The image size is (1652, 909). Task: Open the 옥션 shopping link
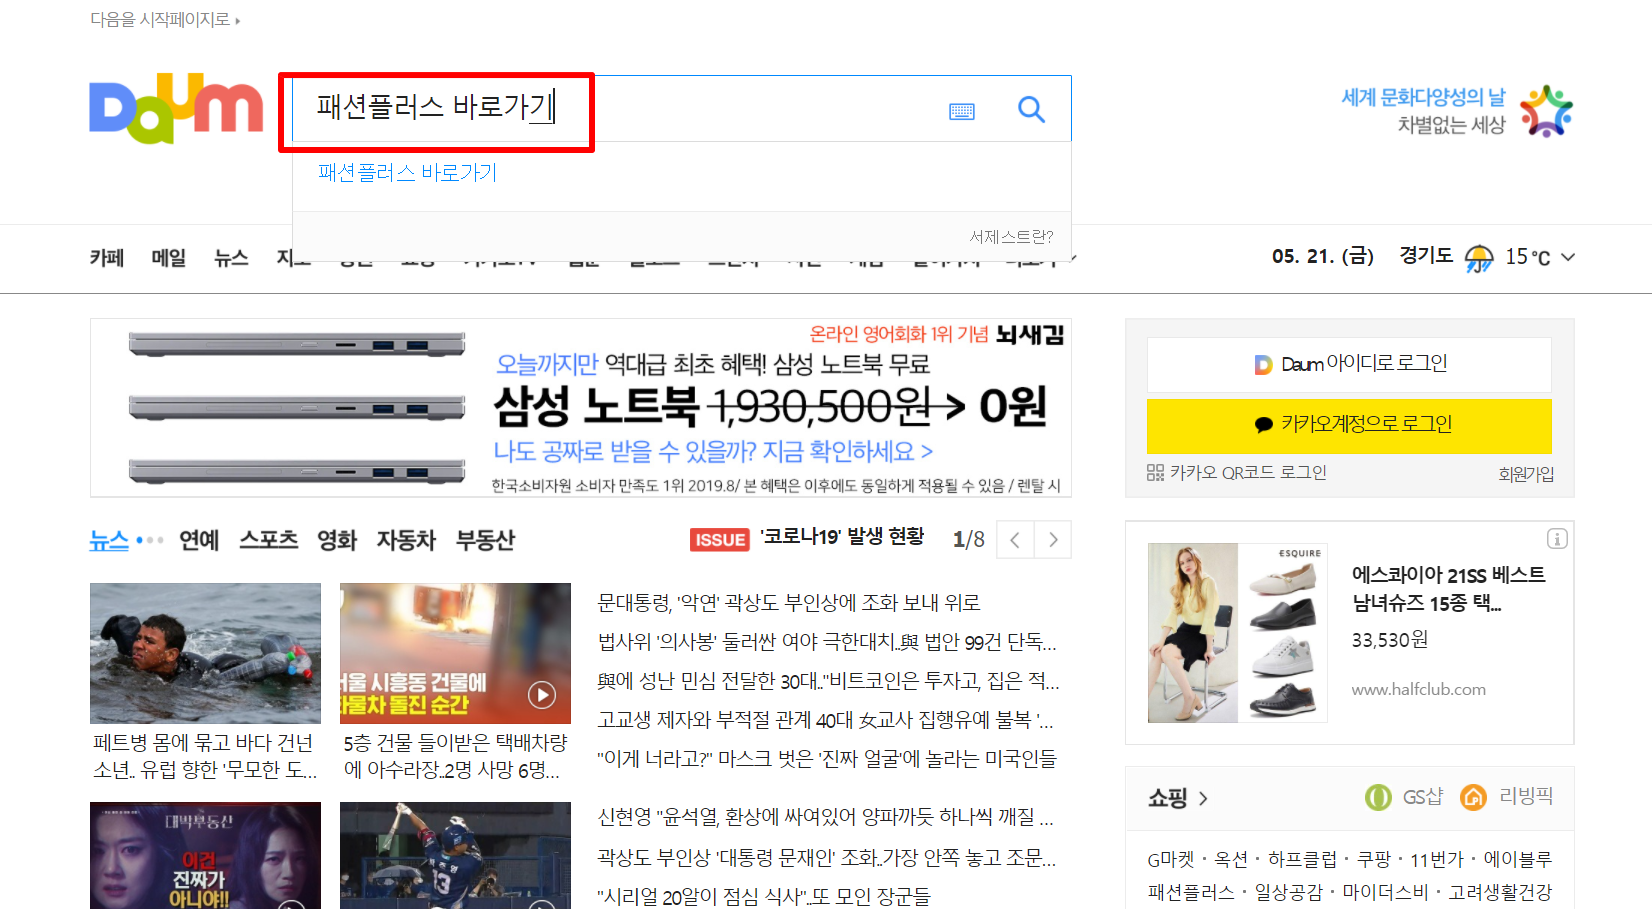(x=1231, y=859)
